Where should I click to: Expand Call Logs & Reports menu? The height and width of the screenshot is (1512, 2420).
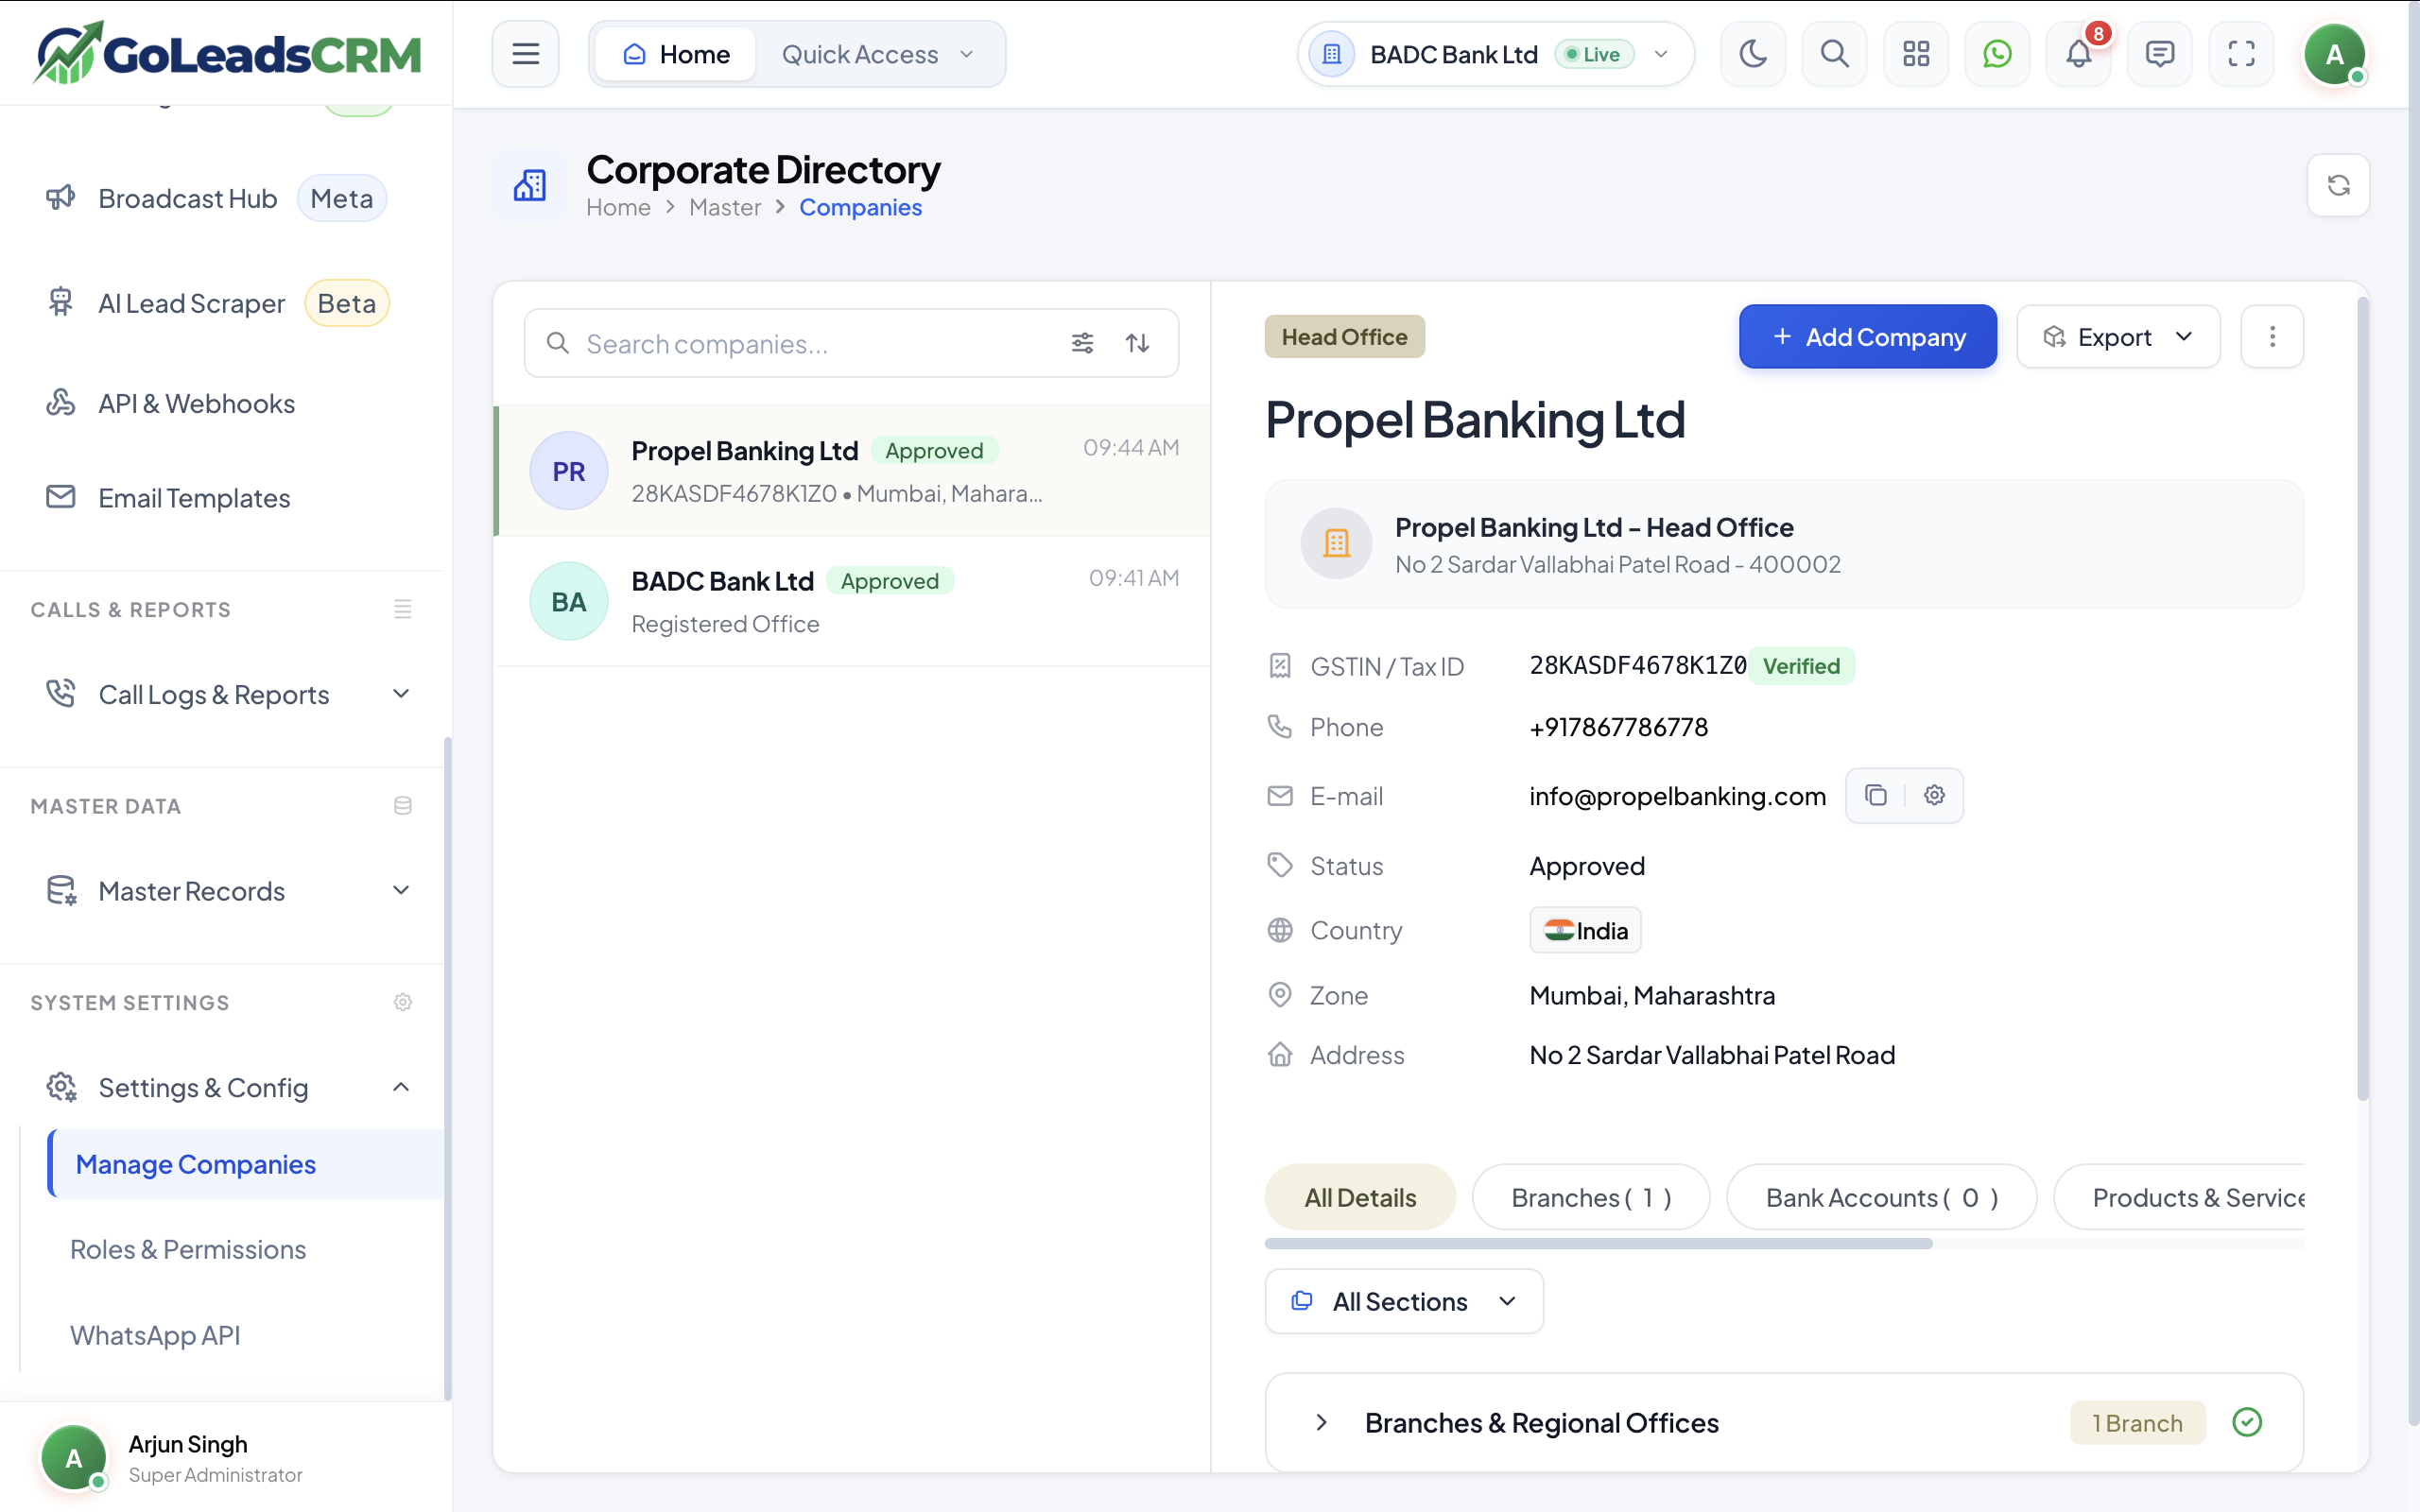click(x=228, y=694)
